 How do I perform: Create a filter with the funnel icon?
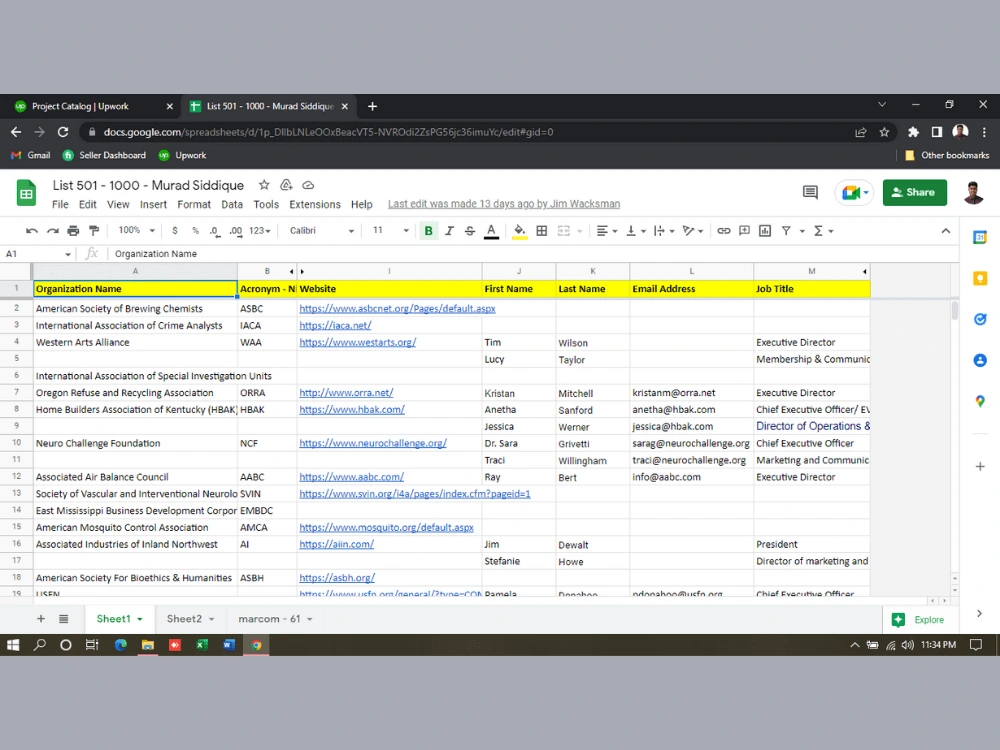786,231
